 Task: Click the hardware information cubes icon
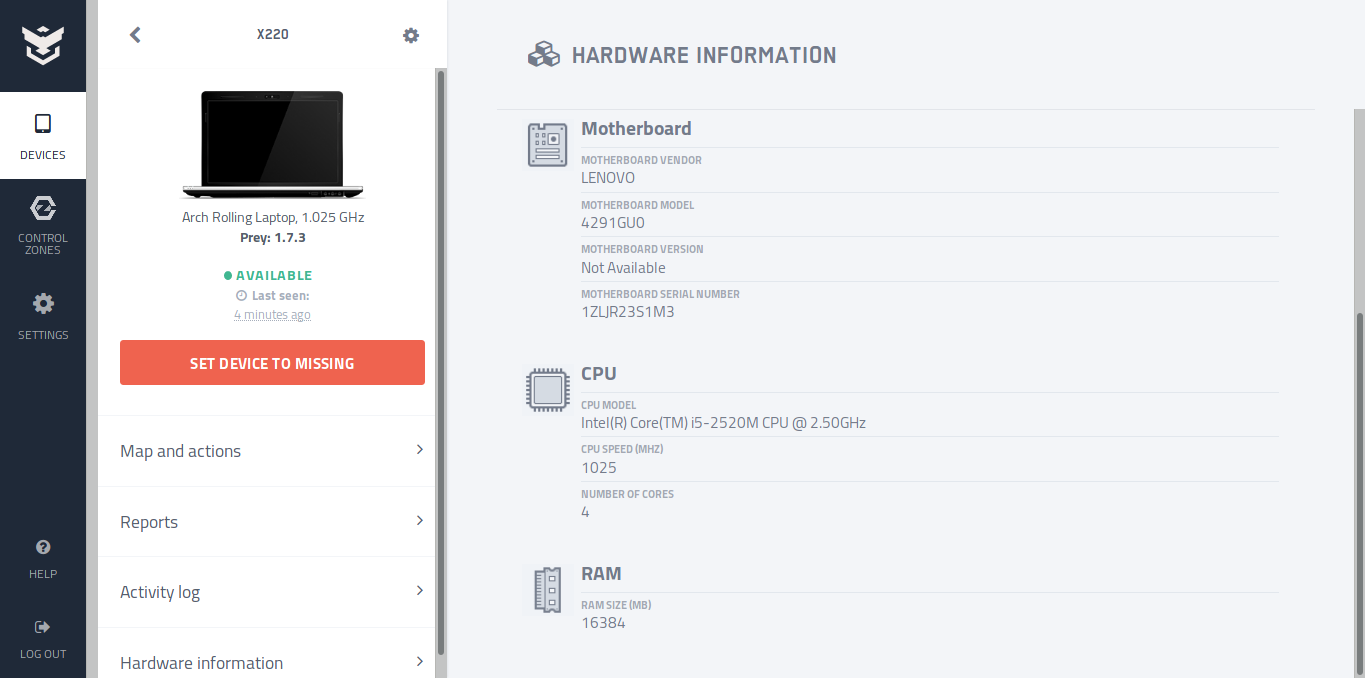click(544, 55)
